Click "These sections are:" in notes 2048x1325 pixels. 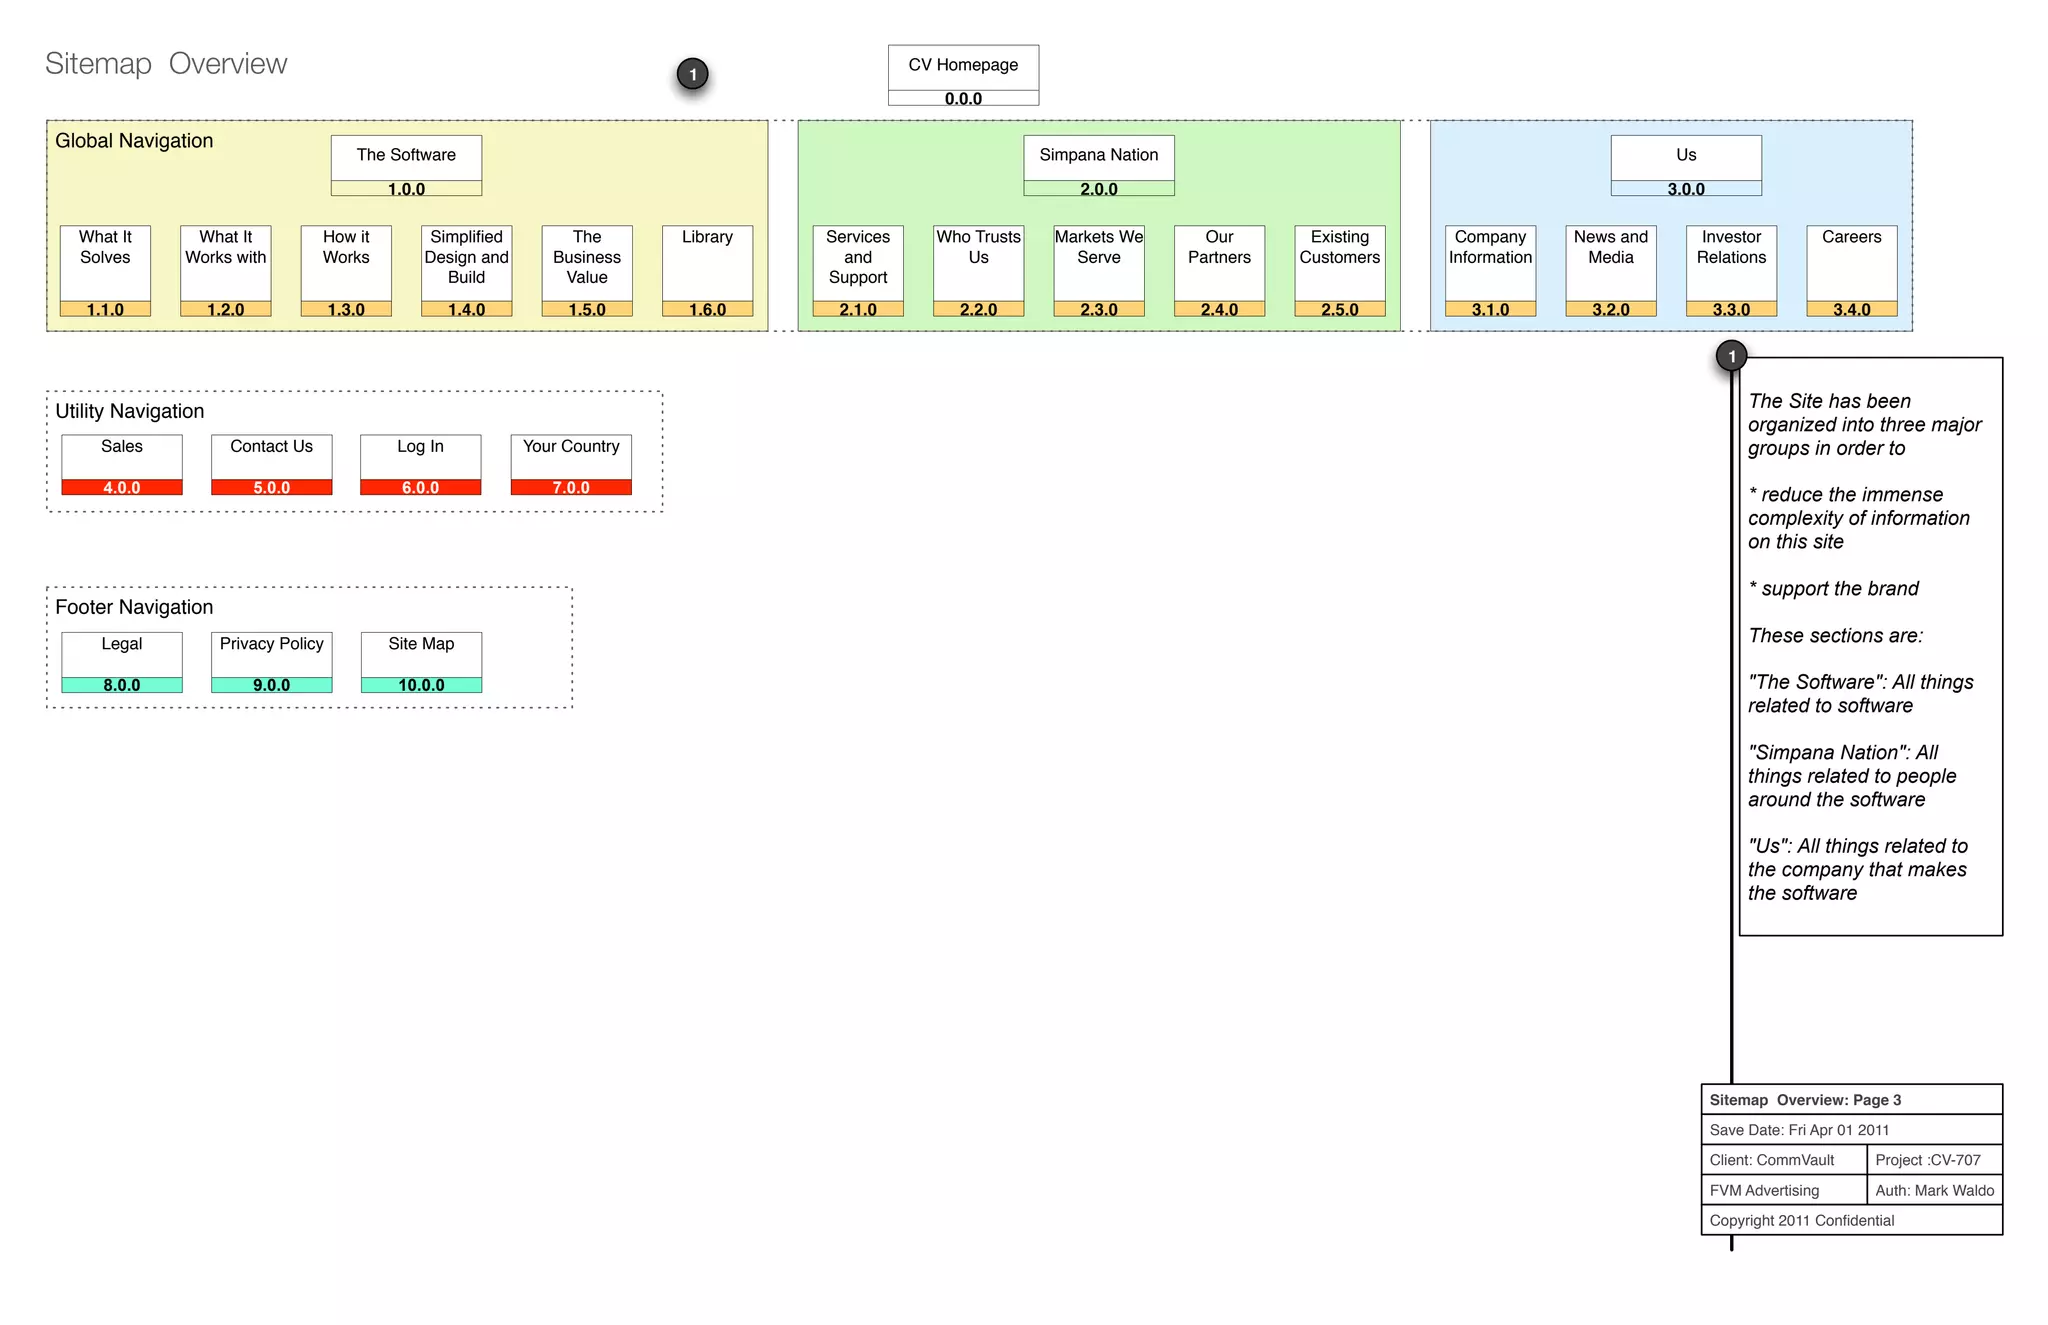1835,636
